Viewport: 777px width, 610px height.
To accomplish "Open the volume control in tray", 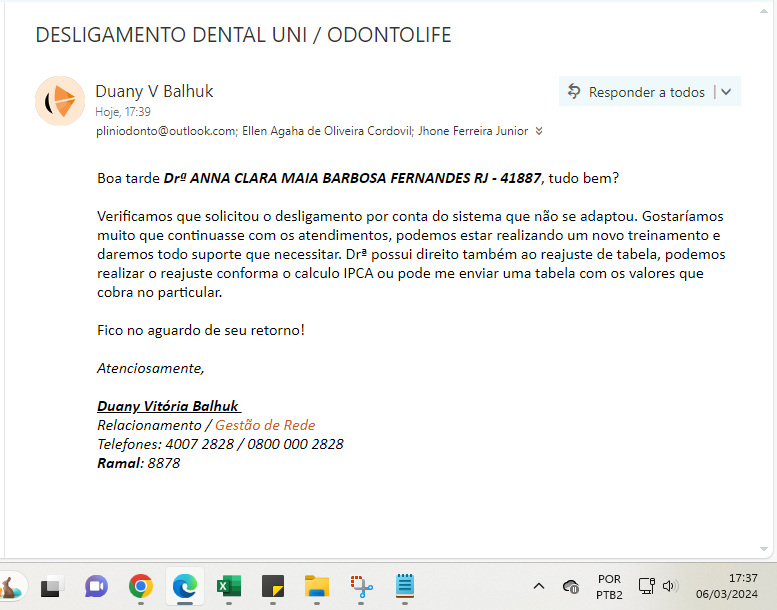I will tap(669, 586).
